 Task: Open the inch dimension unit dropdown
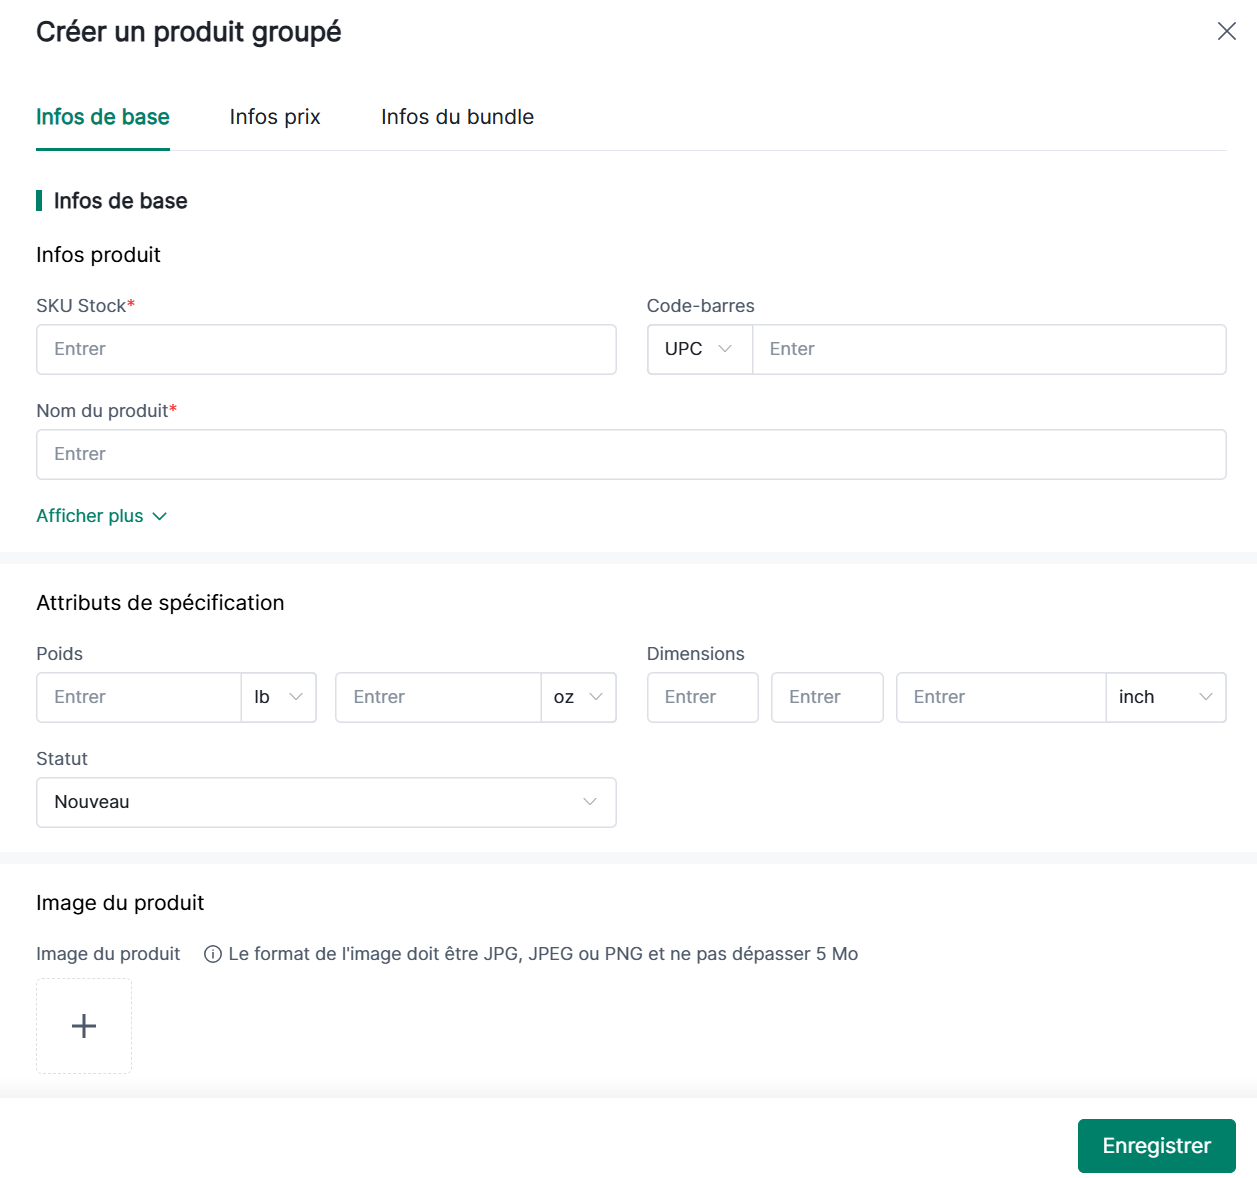coord(1165,697)
